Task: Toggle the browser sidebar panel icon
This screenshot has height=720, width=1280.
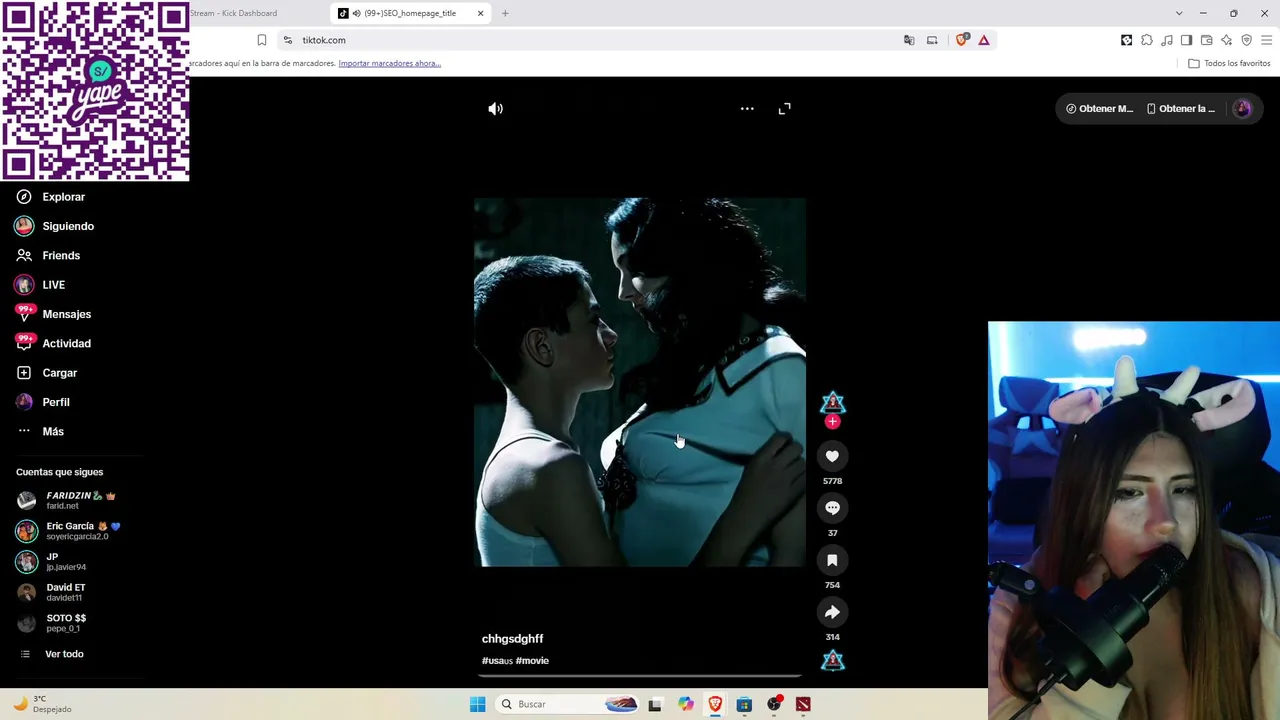Action: (x=1186, y=40)
